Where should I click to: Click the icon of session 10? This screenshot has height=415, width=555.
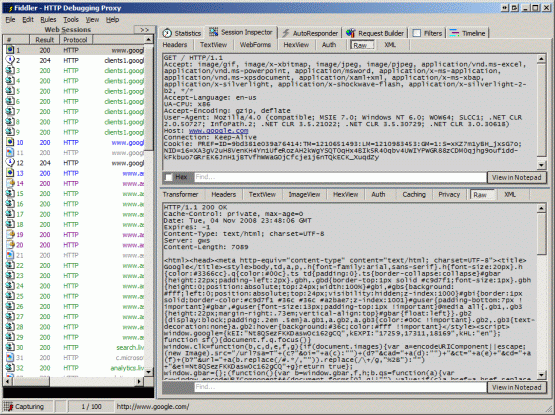(10, 142)
